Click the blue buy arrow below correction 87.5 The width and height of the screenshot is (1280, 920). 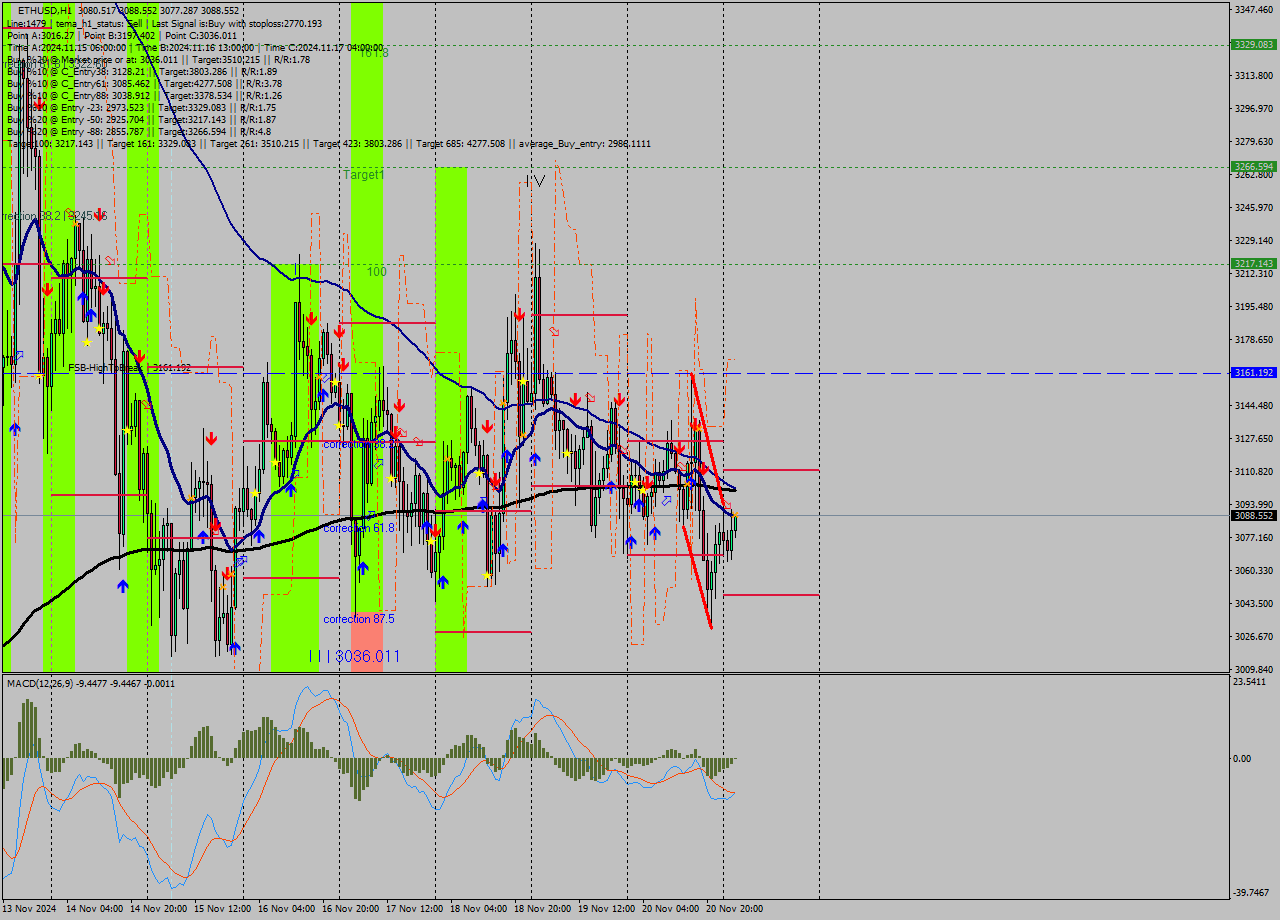pos(362,568)
